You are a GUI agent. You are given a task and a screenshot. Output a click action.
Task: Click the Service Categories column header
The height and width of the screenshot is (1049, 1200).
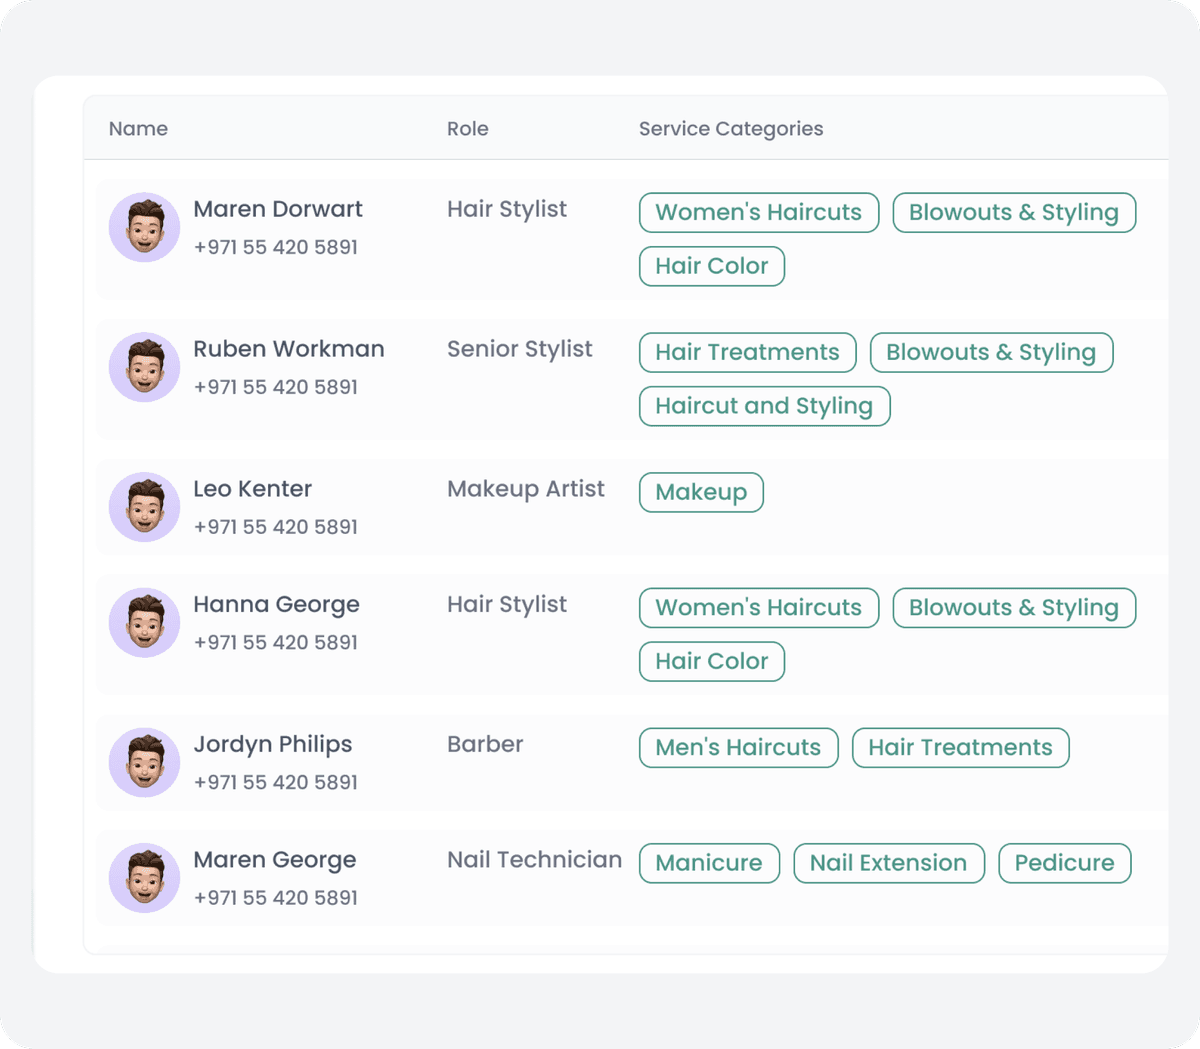[730, 129]
